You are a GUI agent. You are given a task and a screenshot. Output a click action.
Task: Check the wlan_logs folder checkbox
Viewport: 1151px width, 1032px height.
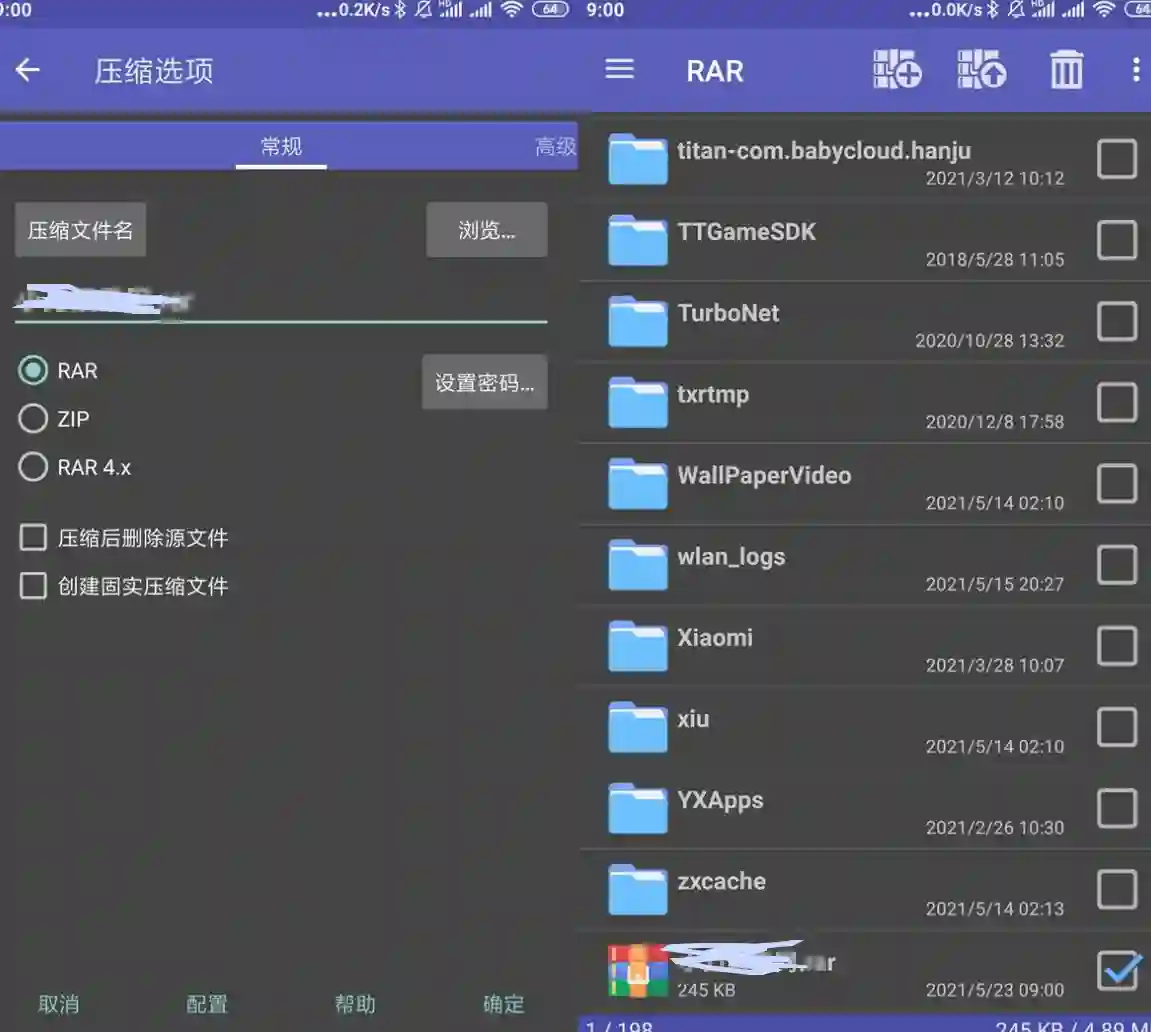1116,564
